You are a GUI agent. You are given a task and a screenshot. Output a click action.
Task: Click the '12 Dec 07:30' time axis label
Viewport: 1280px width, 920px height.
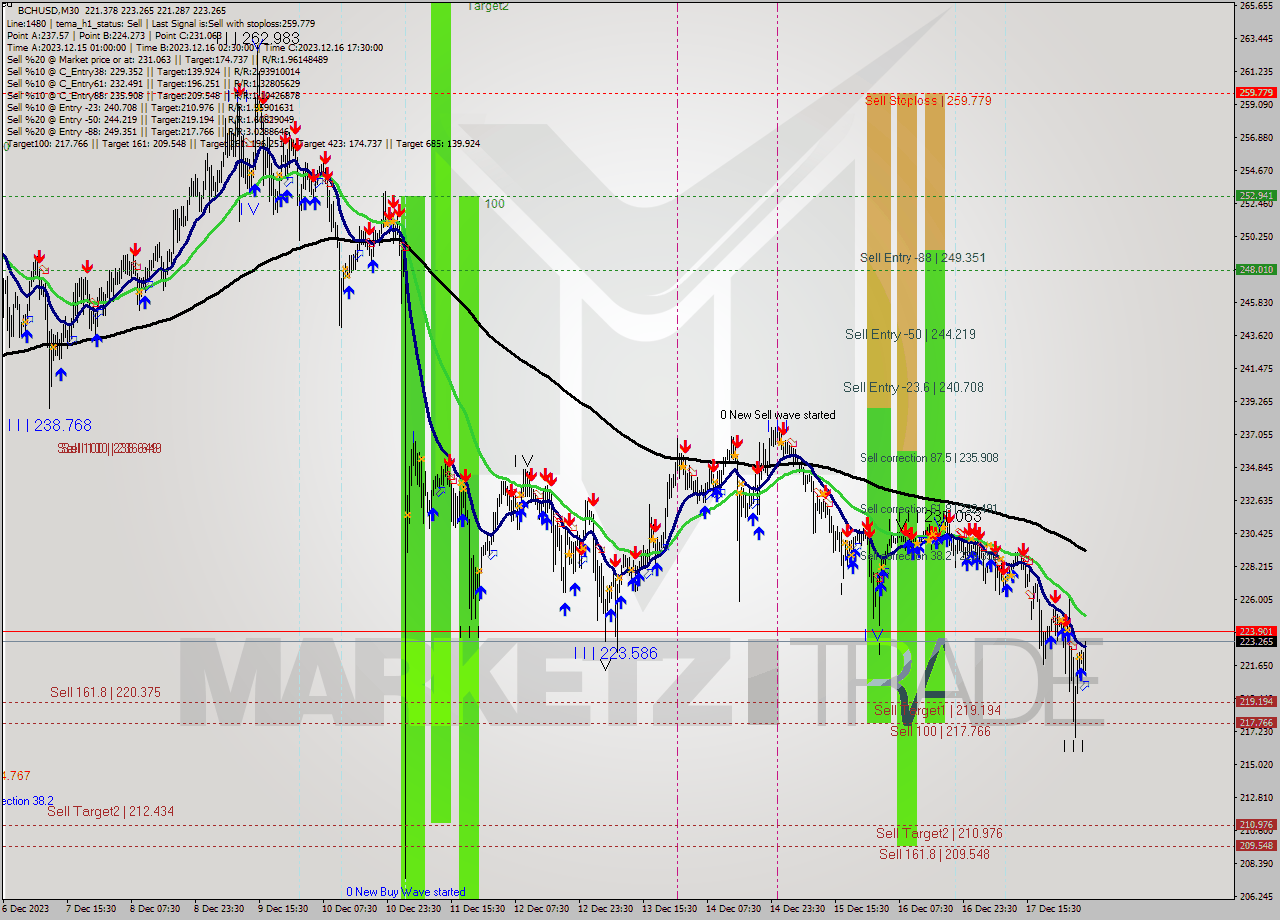click(x=540, y=909)
